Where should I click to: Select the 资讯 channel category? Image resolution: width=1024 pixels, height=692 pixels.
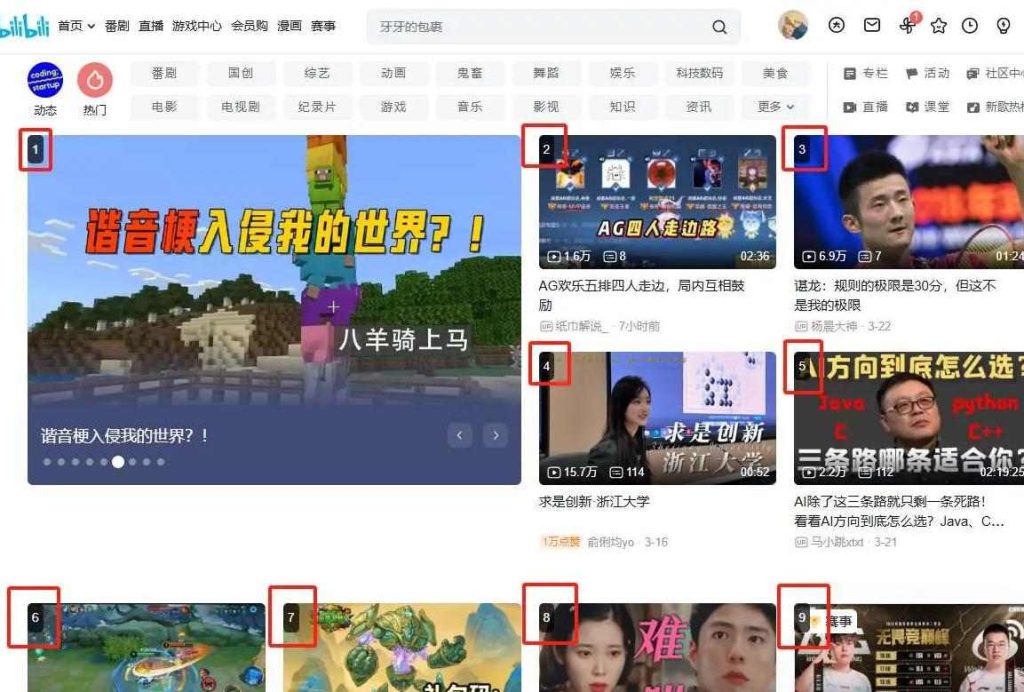click(x=699, y=106)
